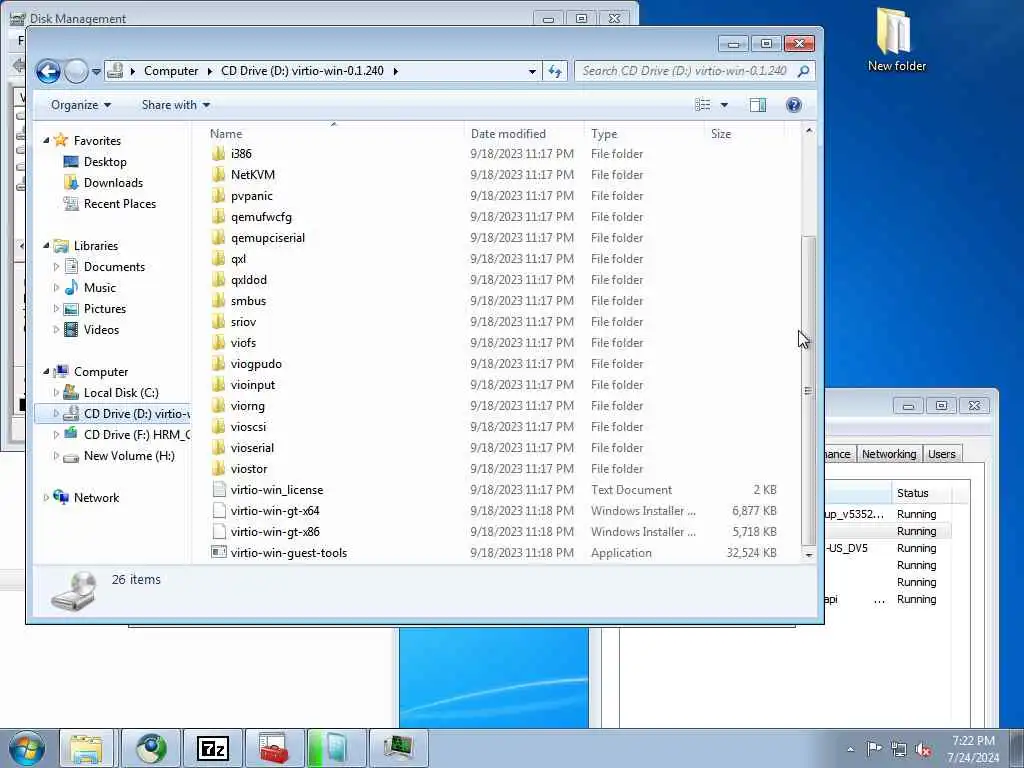Collapse the Computer tree group
This screenshot has width=1024, height=768.
coord(46,372)
